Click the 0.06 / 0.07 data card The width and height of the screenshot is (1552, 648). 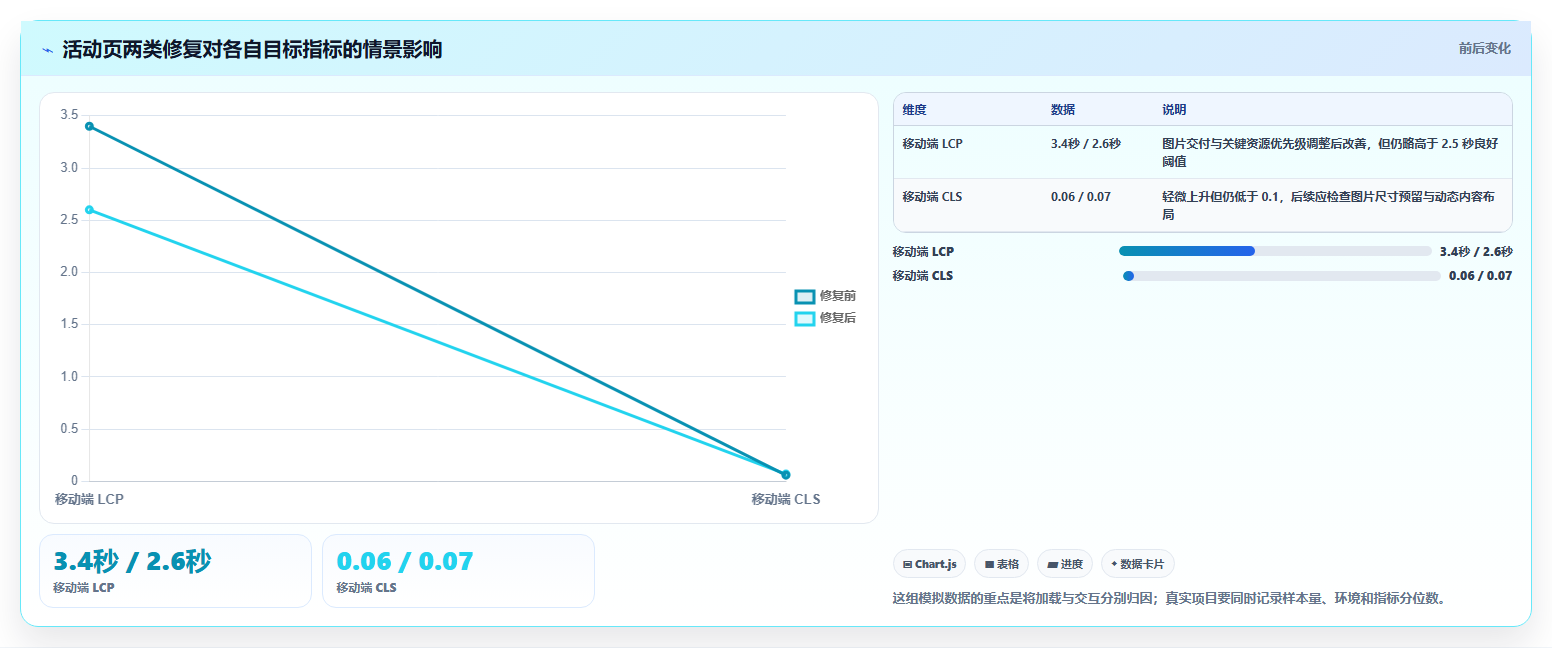458,571
